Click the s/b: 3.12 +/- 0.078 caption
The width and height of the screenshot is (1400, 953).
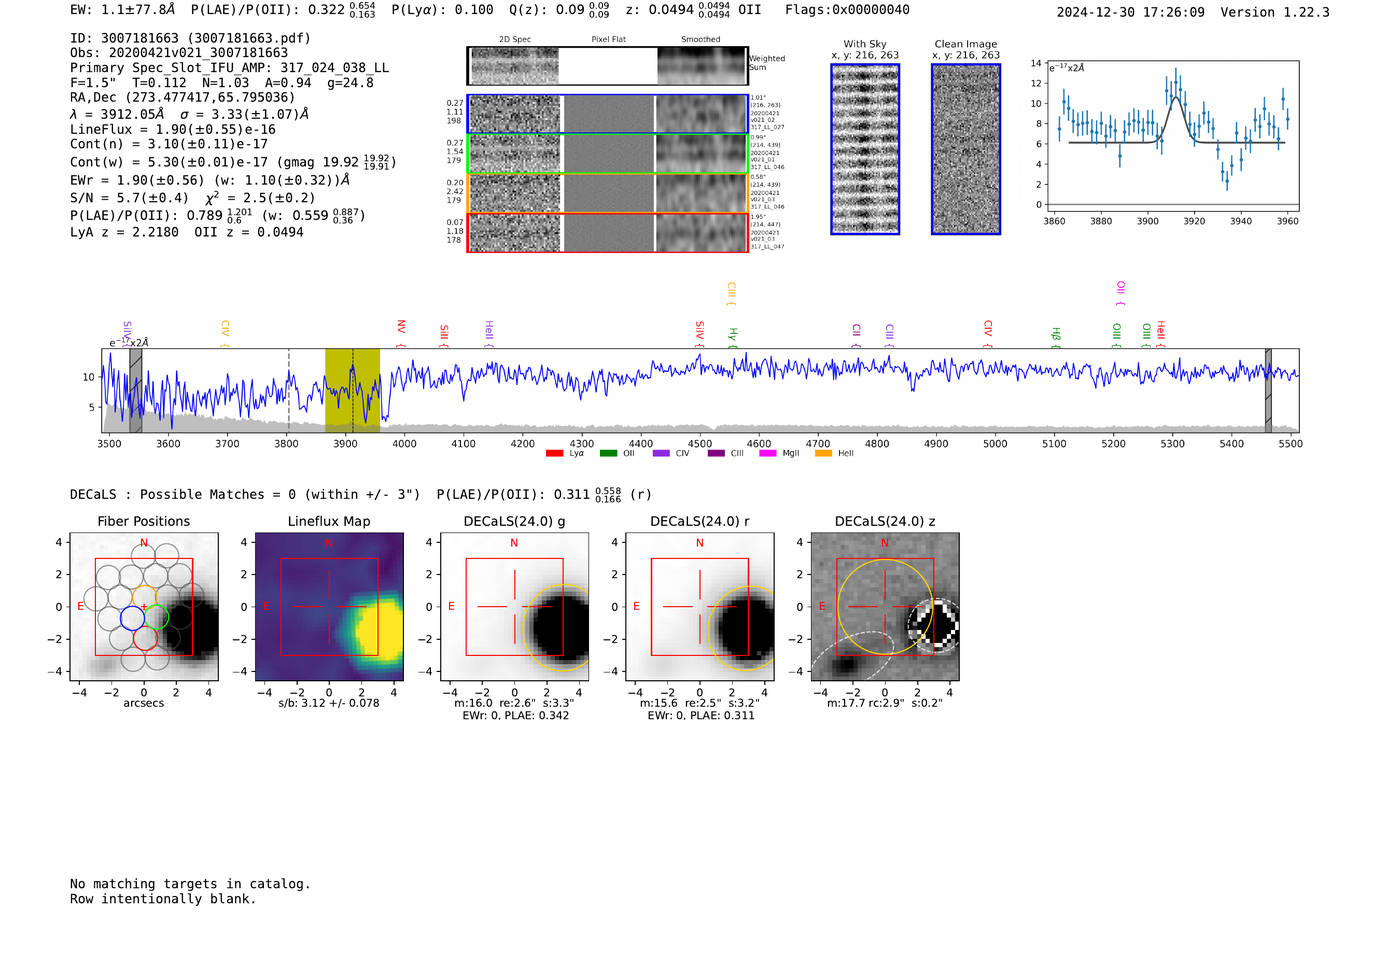click(x=329, y=703)
